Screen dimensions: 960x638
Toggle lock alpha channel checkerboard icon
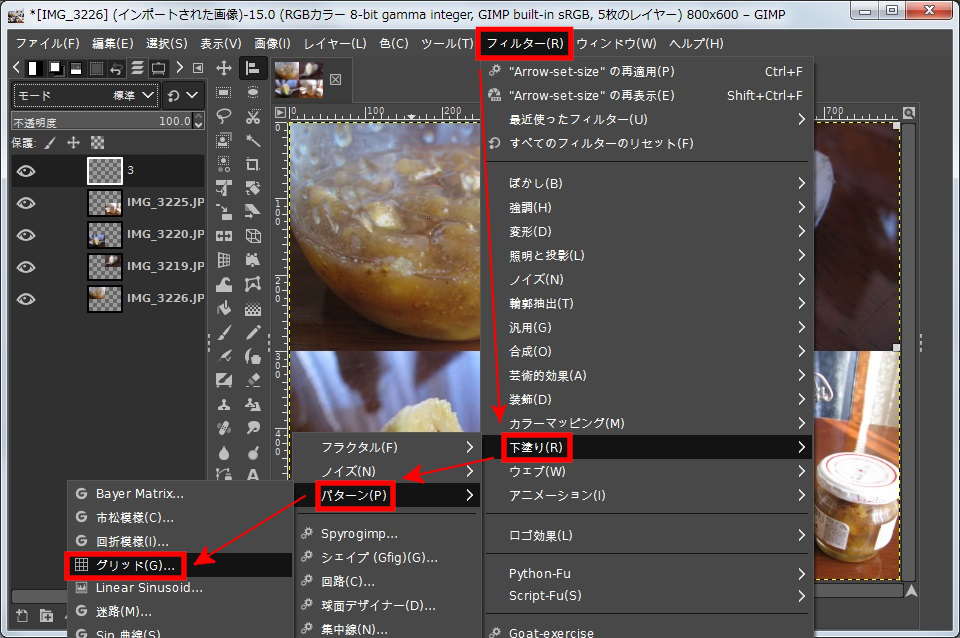click(x=97, y=143)
